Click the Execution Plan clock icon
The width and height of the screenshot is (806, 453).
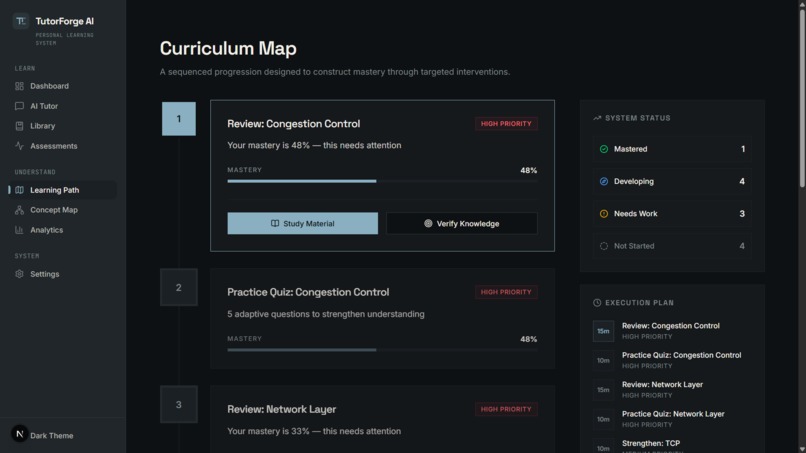point(597,303)
